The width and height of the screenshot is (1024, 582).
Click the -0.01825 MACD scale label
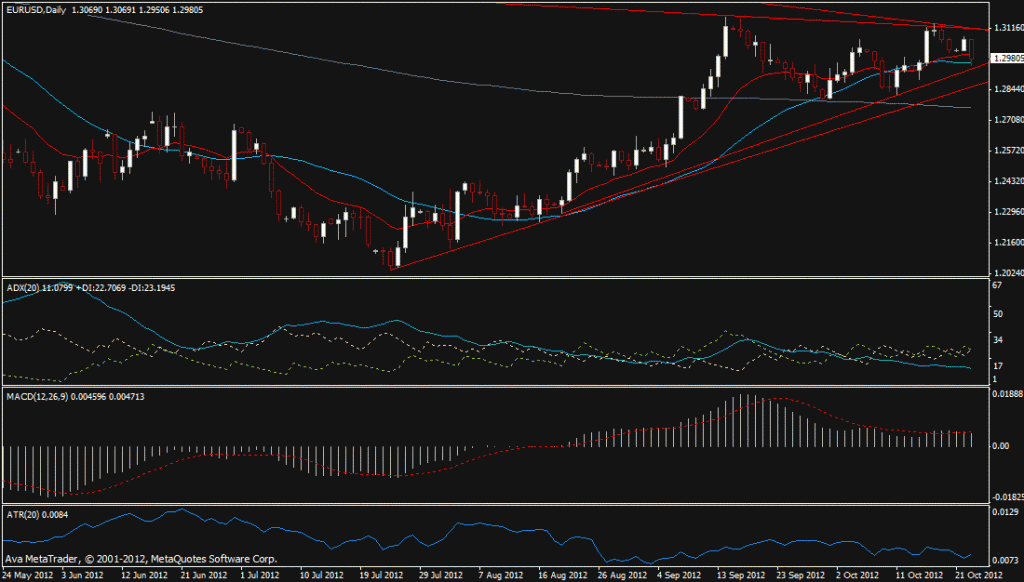pos(1004,496)
